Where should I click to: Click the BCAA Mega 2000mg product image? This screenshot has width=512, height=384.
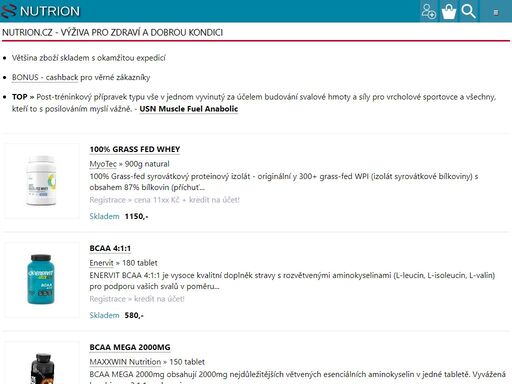click(41, 363)
